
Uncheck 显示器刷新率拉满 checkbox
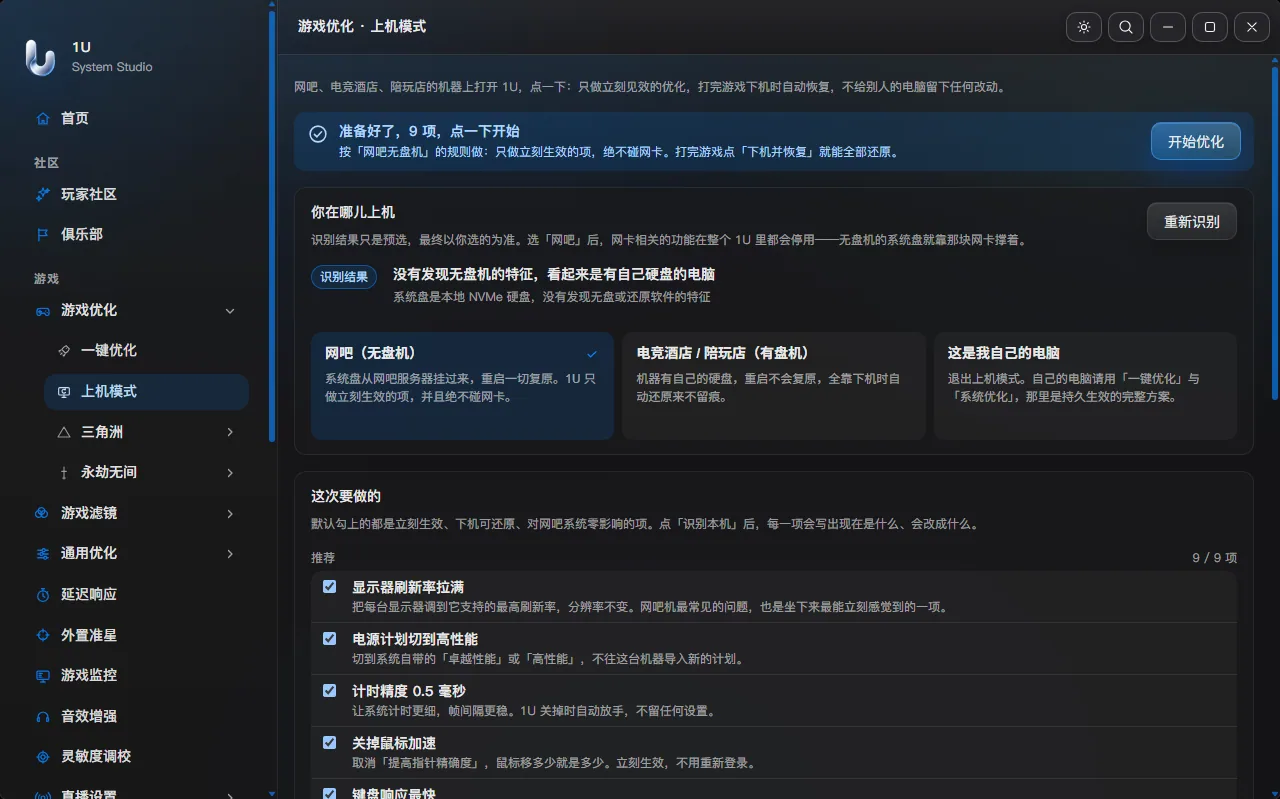[x=330, y=586]
